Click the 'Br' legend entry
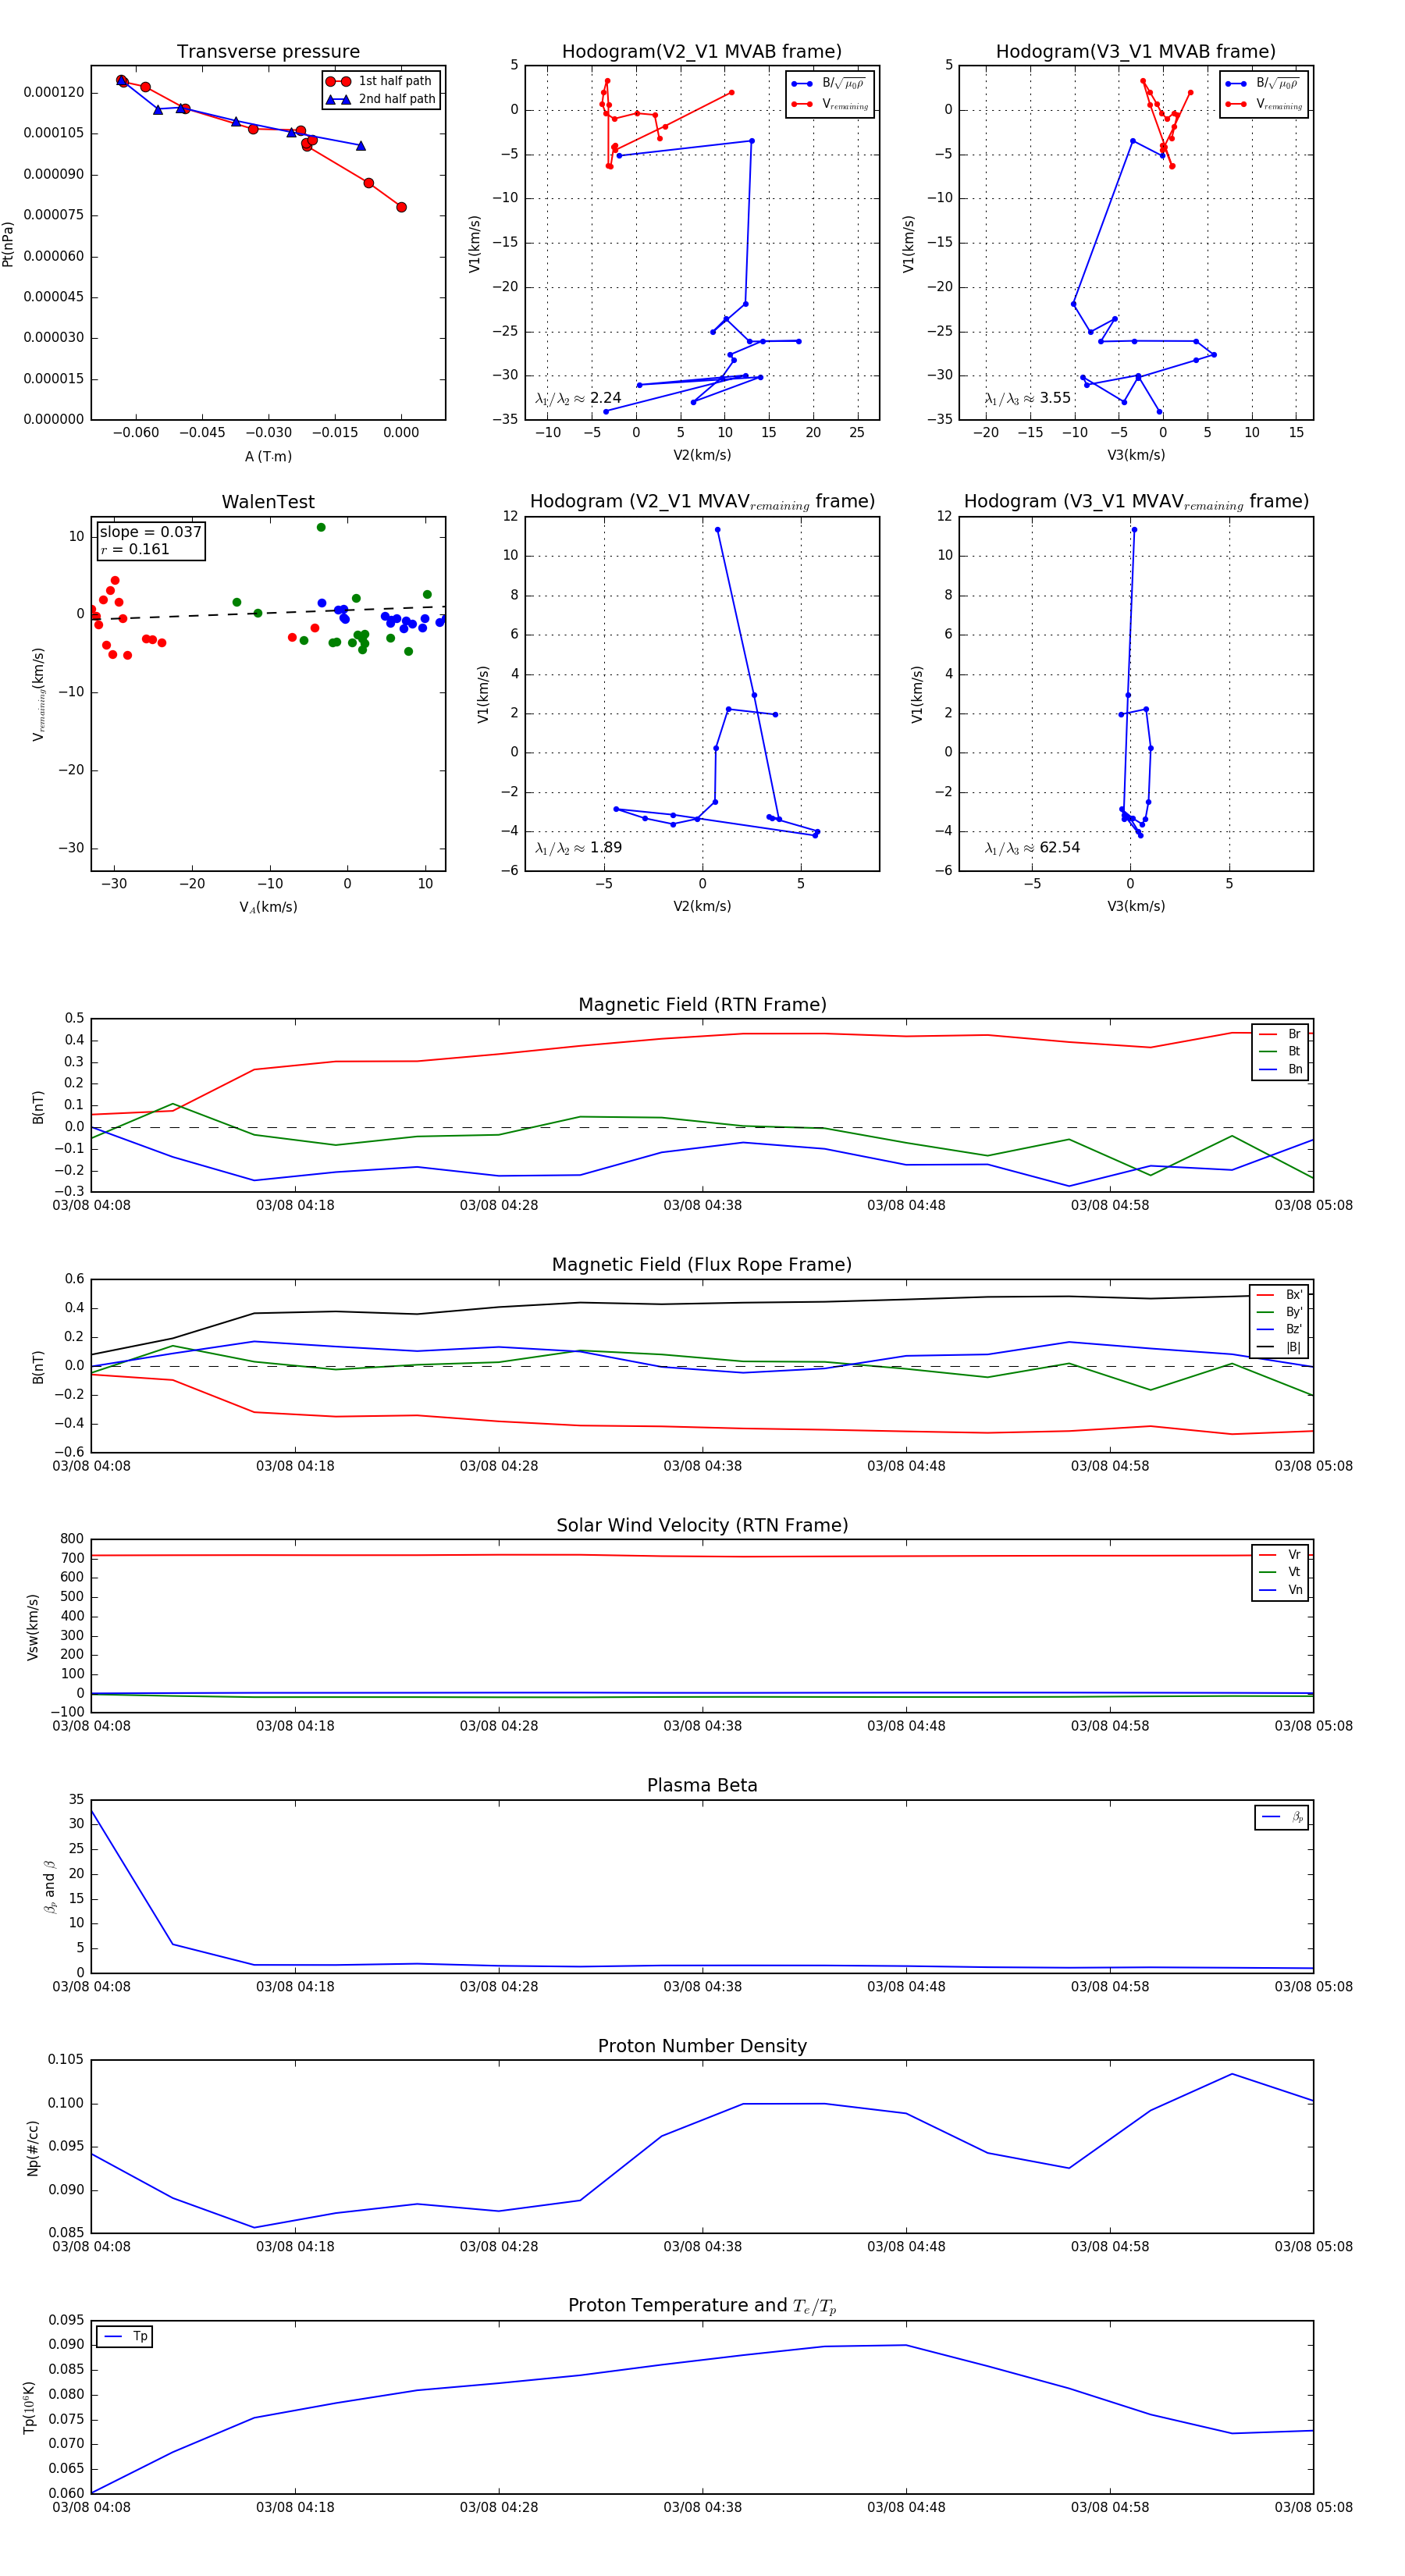 tap(1280, 1034)
